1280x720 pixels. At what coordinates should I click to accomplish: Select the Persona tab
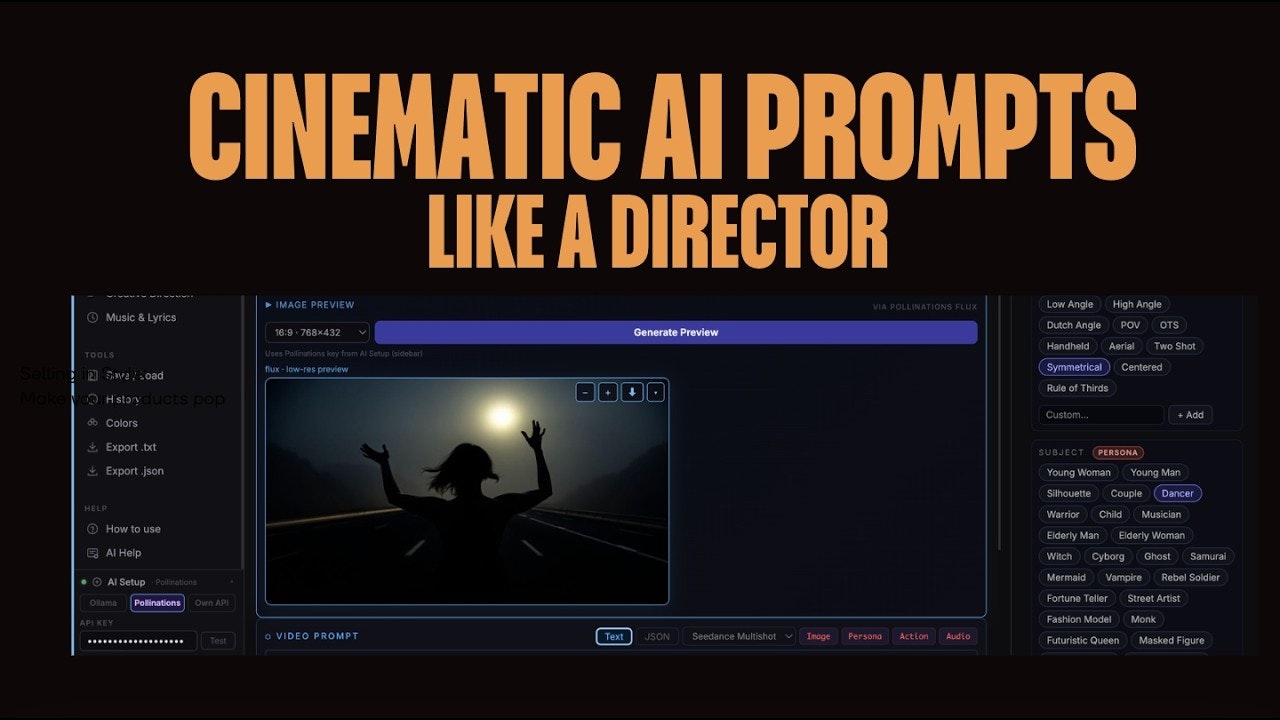point(864,636)
